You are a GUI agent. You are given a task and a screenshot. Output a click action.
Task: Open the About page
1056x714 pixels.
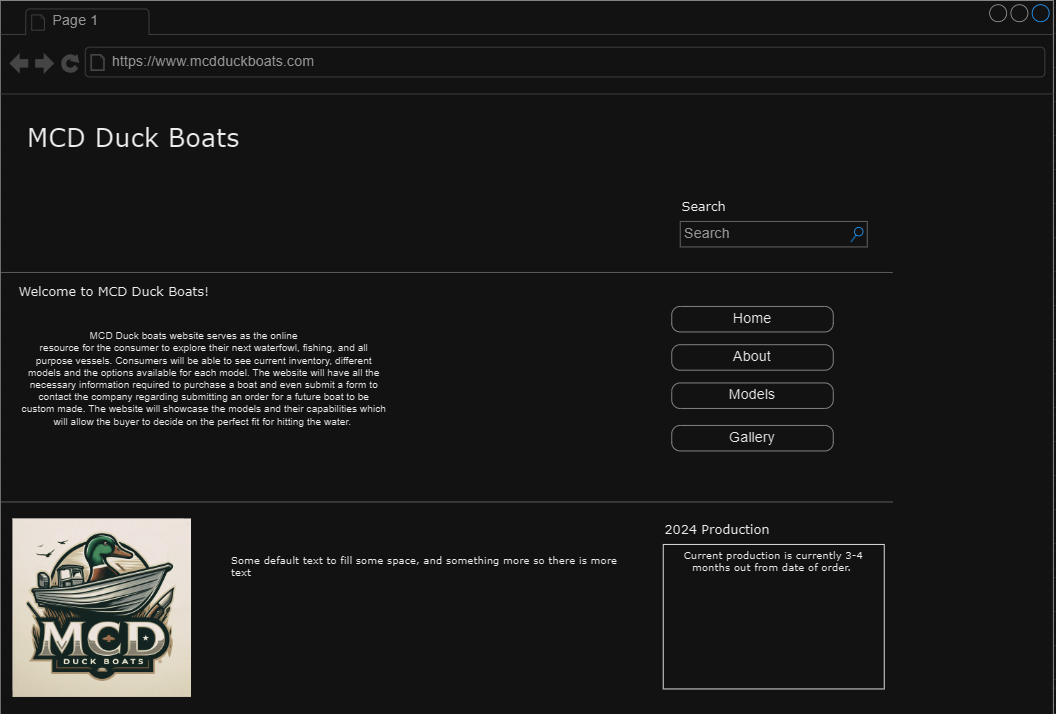(752, 357)
